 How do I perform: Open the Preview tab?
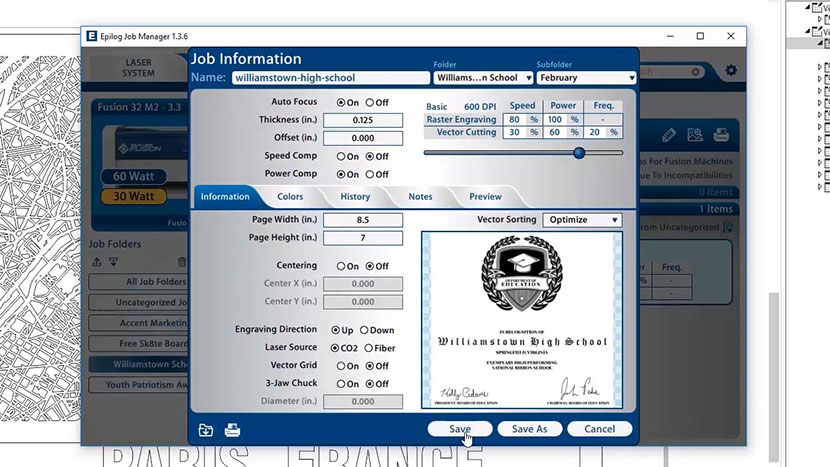[x=485, y=197]
